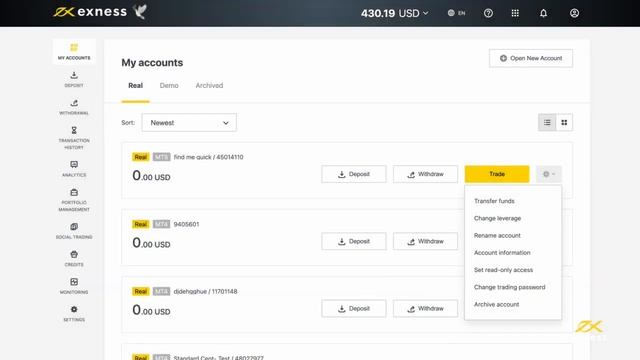Click My accounts heading
Screen dimensions: 640x360
point(152,62)
